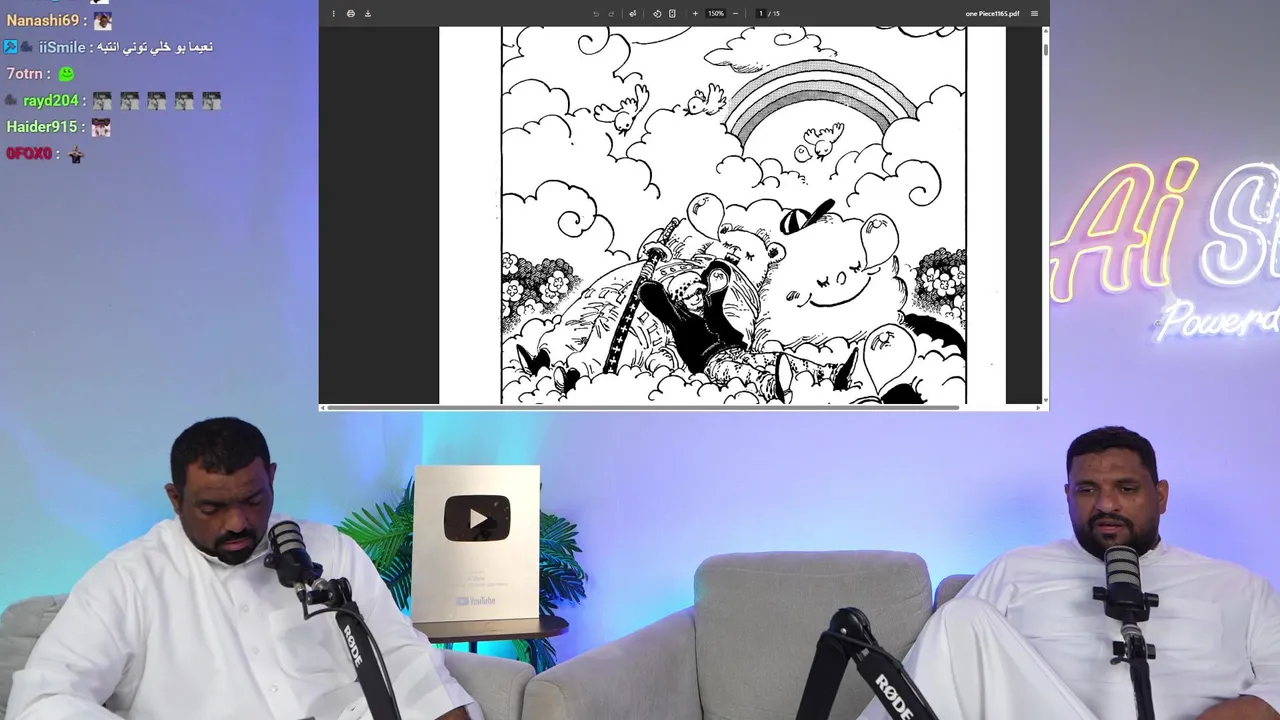Click the annotation draw icon in PDF toolbar
This screenshot has height=720, width=1280.
[632, 13]
